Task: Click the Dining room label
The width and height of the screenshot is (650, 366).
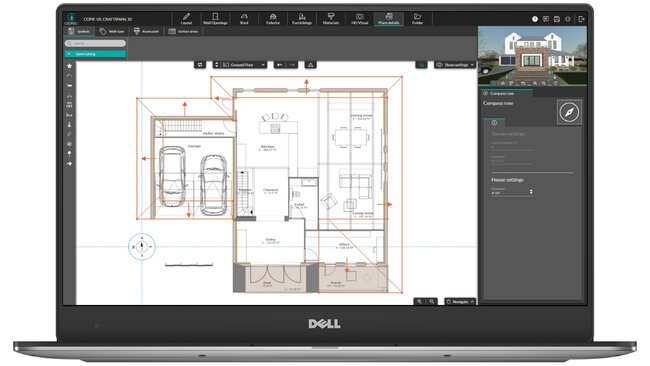Action: [362, 117]
